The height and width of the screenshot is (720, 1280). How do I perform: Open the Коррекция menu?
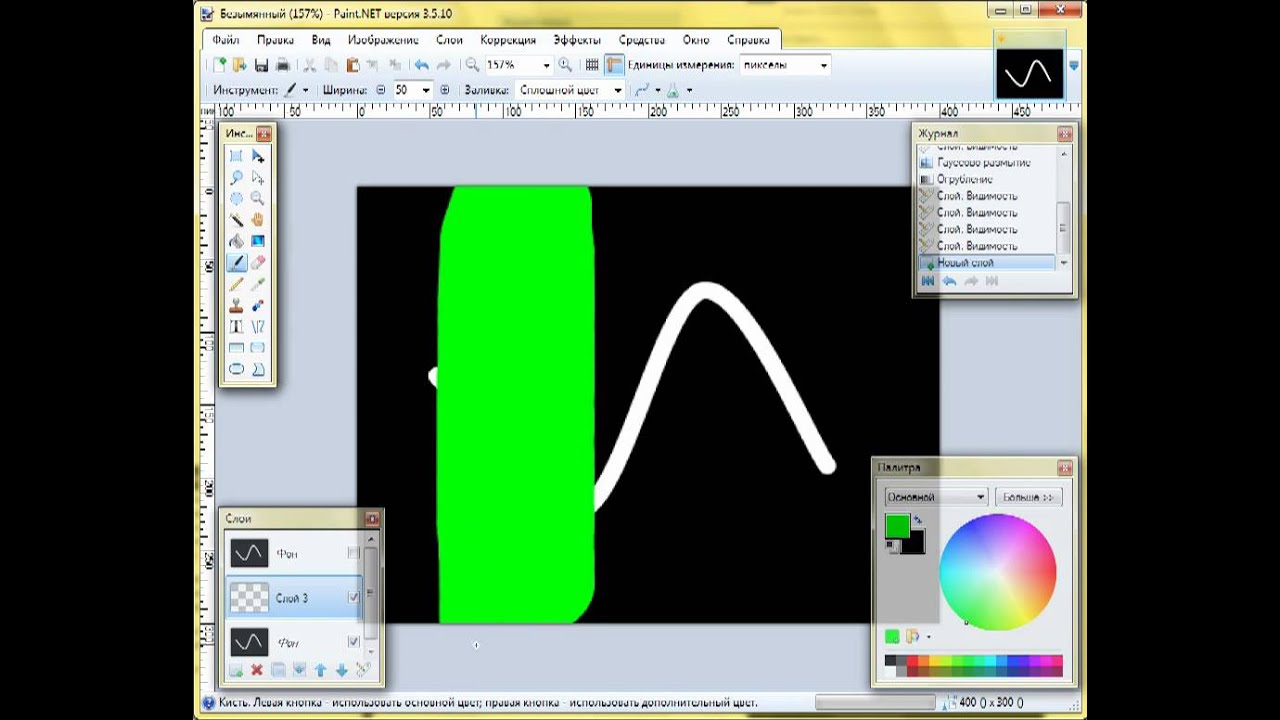(x=508, y=40)
